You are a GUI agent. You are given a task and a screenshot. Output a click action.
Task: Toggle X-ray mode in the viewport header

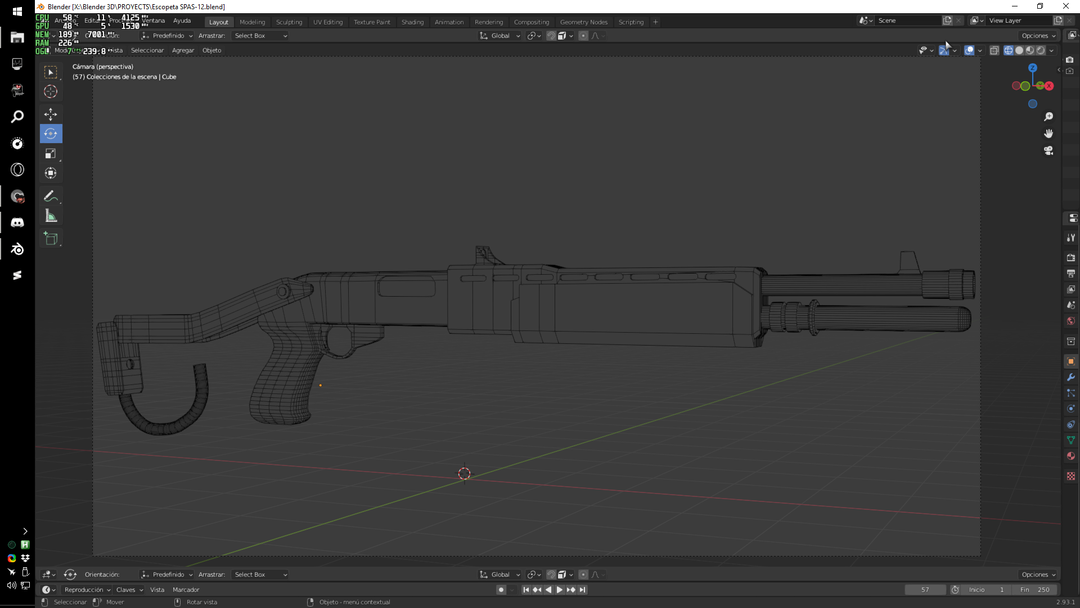(x=994, y=50)
